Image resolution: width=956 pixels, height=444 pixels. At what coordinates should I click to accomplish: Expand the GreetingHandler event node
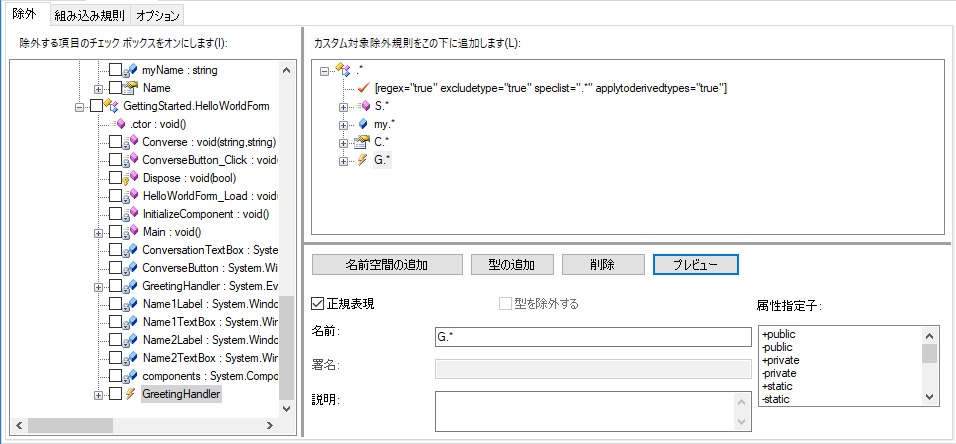[x=98, y=395]
